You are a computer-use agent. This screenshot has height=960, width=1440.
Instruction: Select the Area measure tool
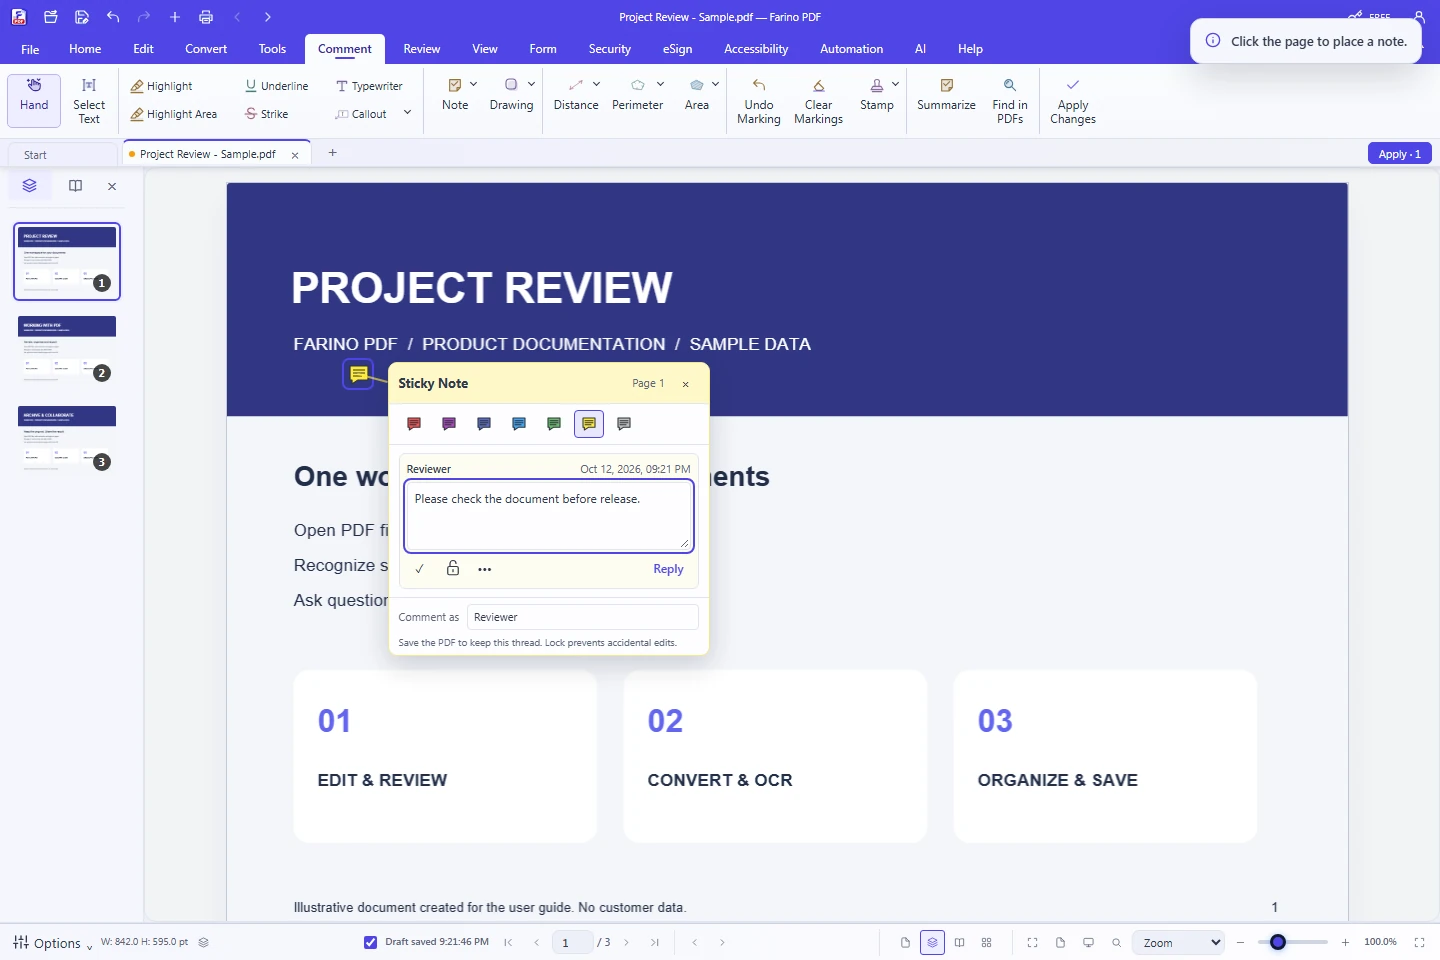(x=697, y=96)
